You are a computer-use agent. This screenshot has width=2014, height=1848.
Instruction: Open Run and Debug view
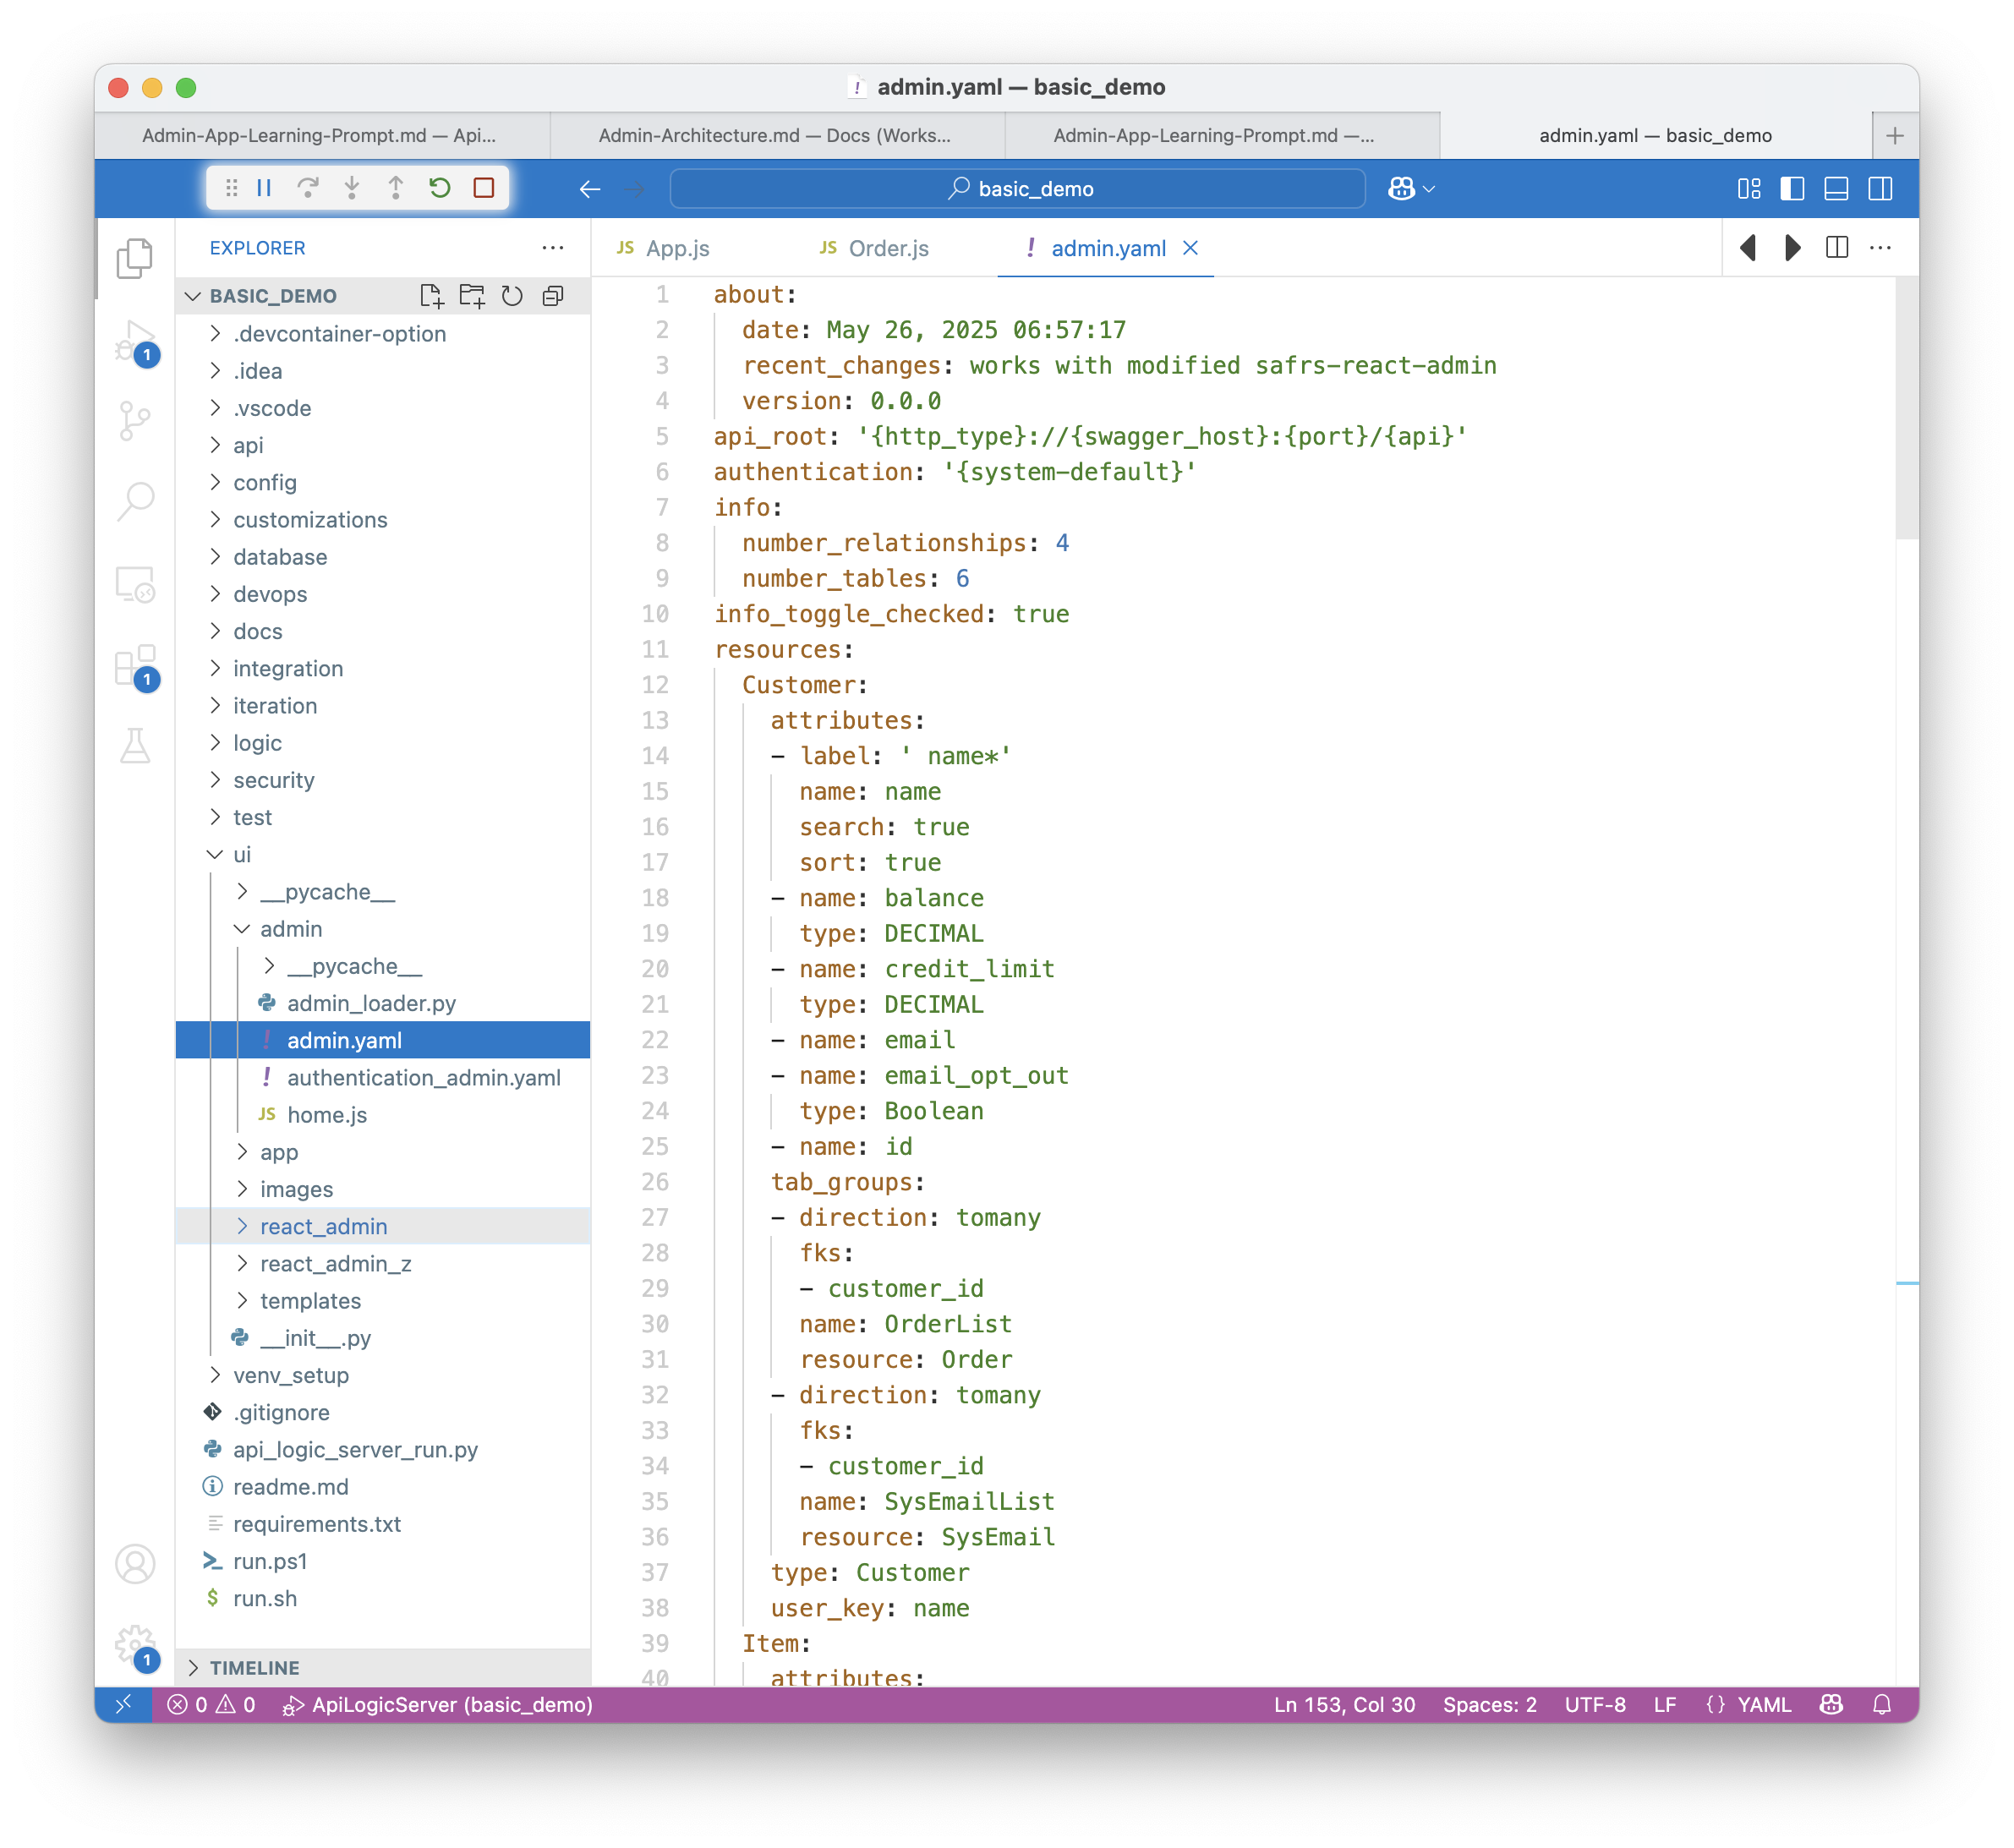[135, 342]
